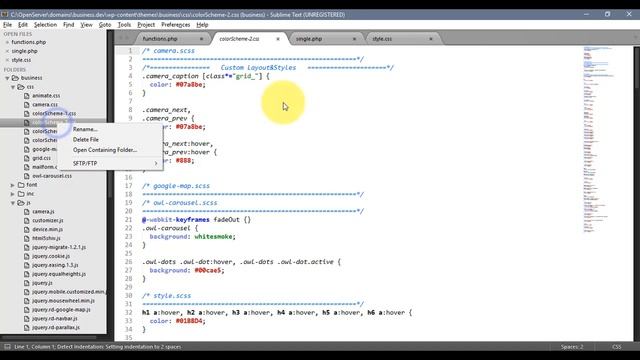The width and height of the screenshot is (640, 360).
Task: Open jquery.easing.1.3.js in the sidebar
Action: click(55, 265)
